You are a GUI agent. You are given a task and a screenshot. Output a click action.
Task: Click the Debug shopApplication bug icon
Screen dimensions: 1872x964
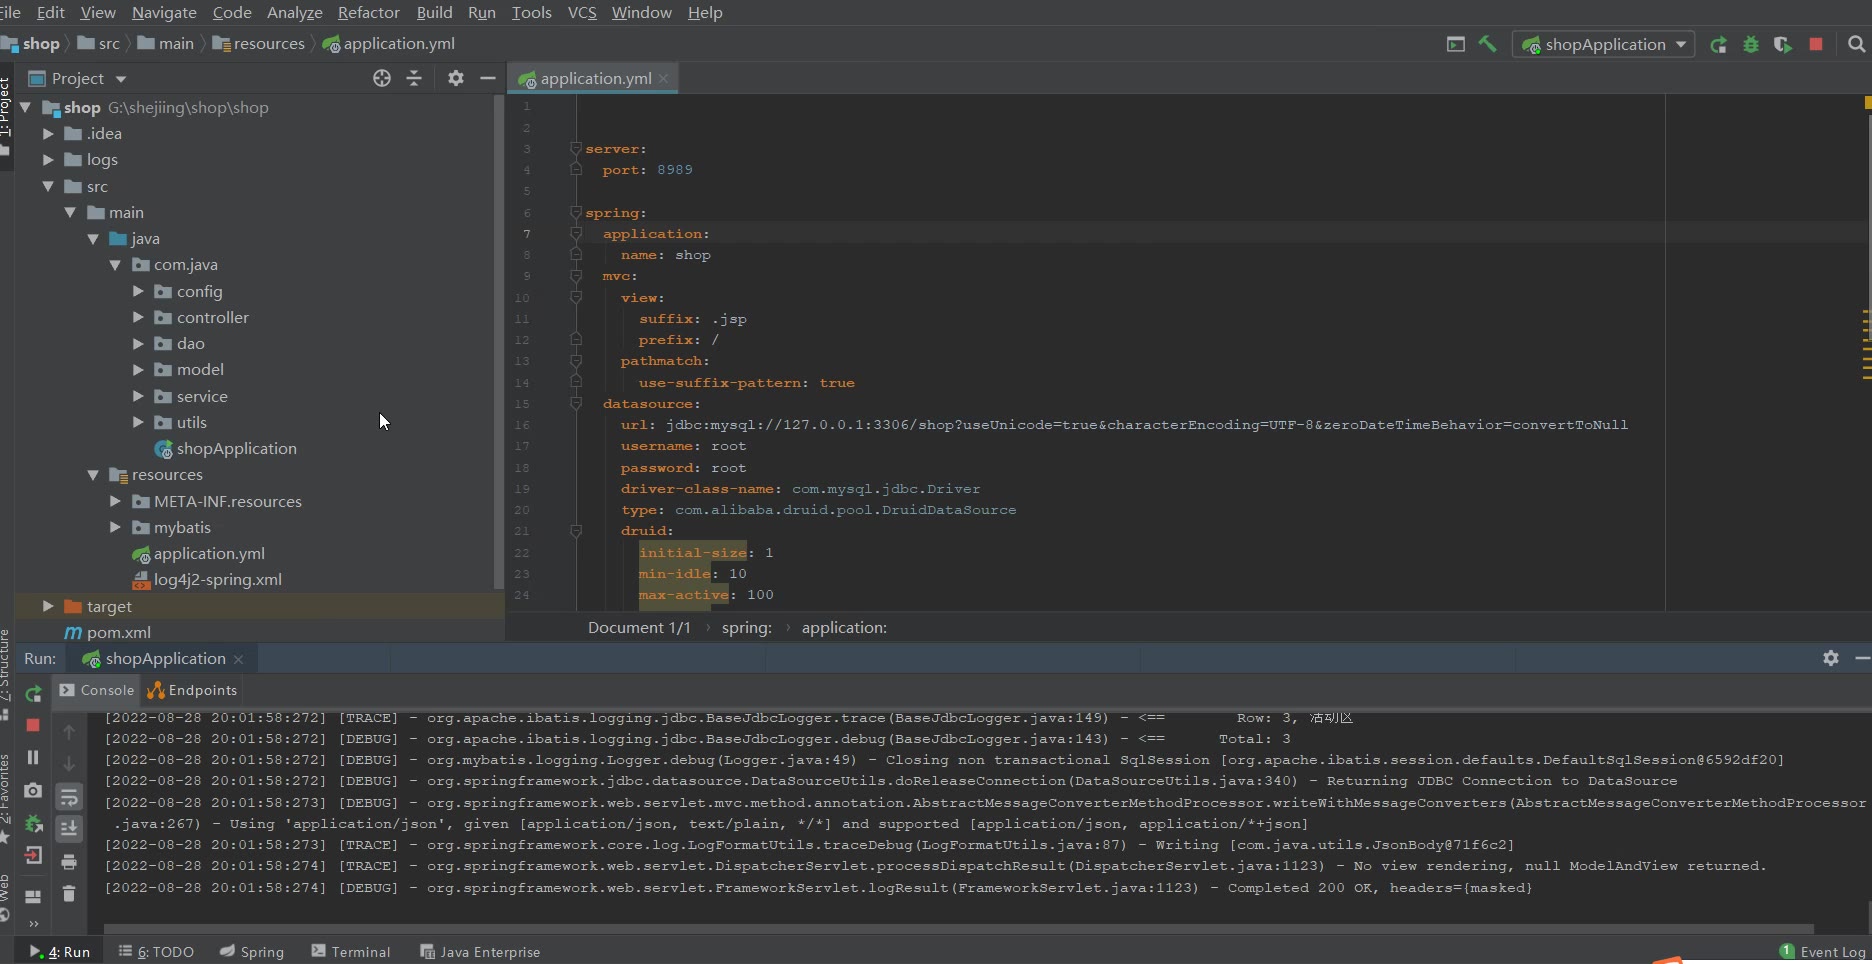[x=1750, y=44]
